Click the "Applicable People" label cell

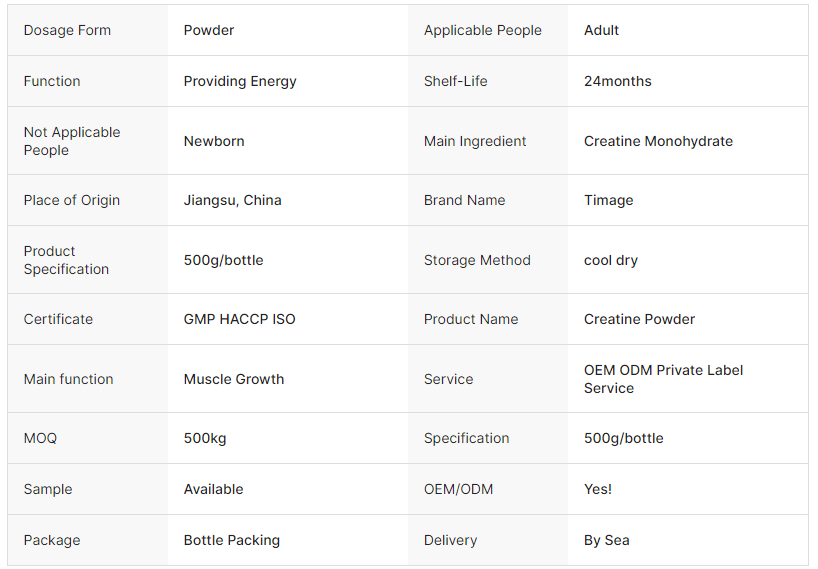[482, 30]
